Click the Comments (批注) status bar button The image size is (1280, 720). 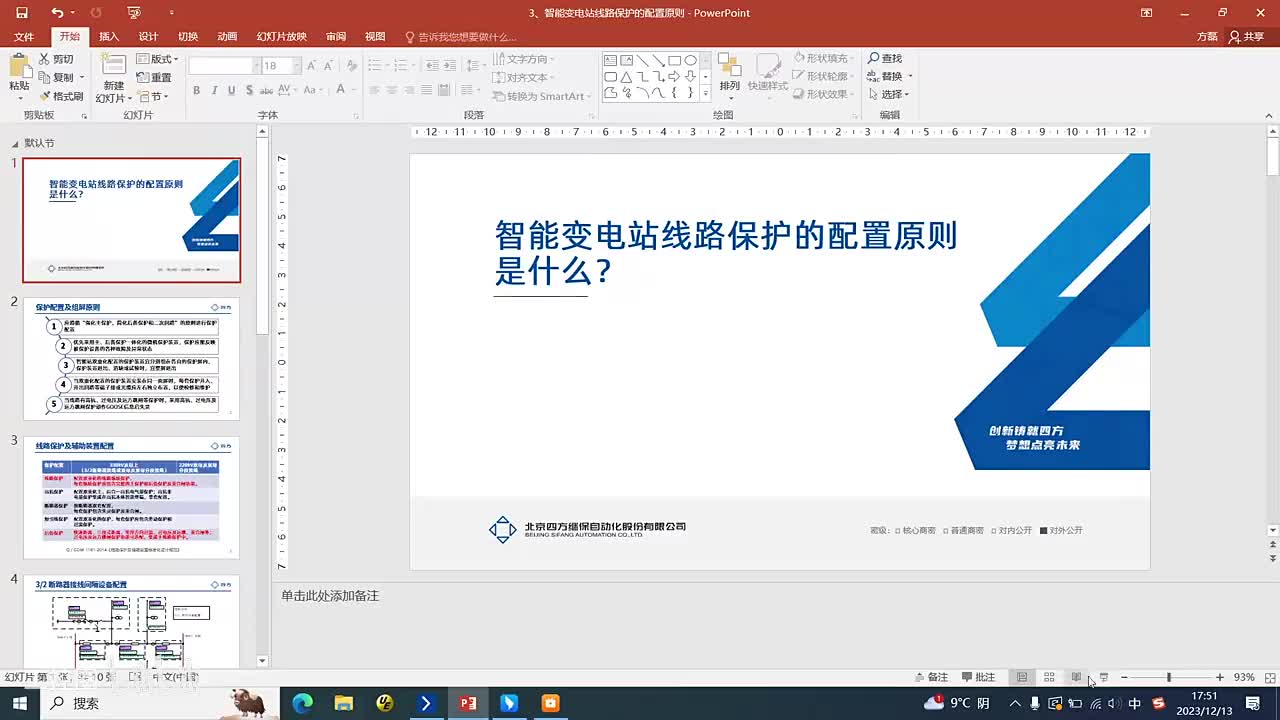978,677
